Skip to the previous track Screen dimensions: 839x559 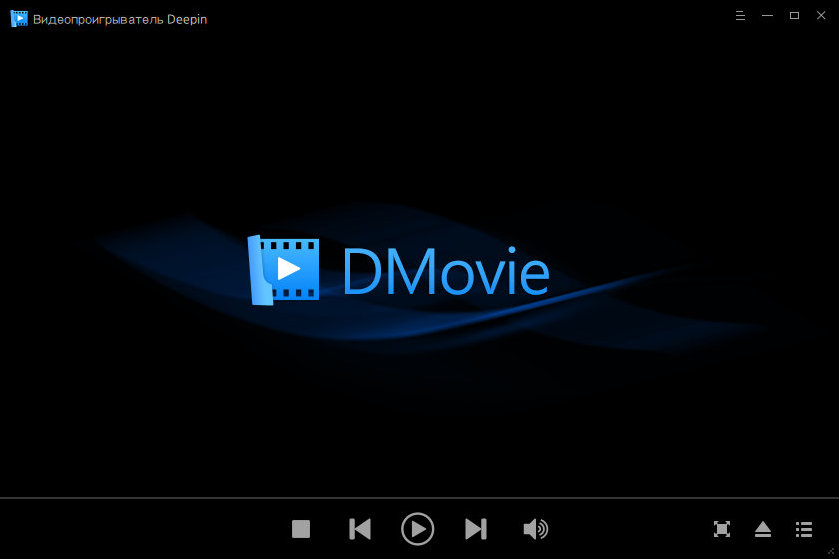coord(360,529)
